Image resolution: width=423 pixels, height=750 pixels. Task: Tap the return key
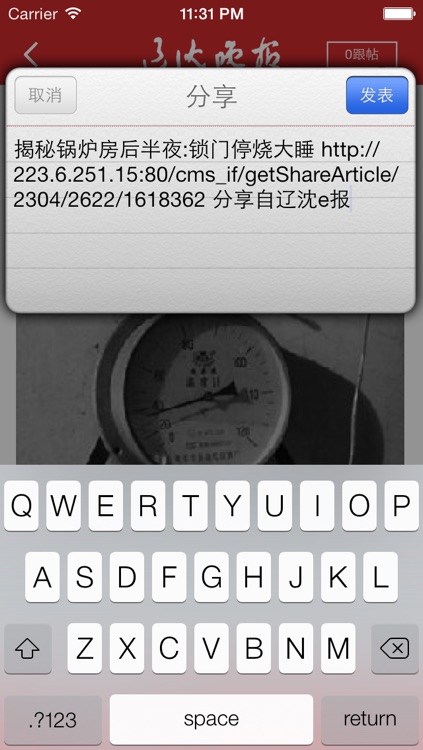pyautogui.click(x=370, y=719)
